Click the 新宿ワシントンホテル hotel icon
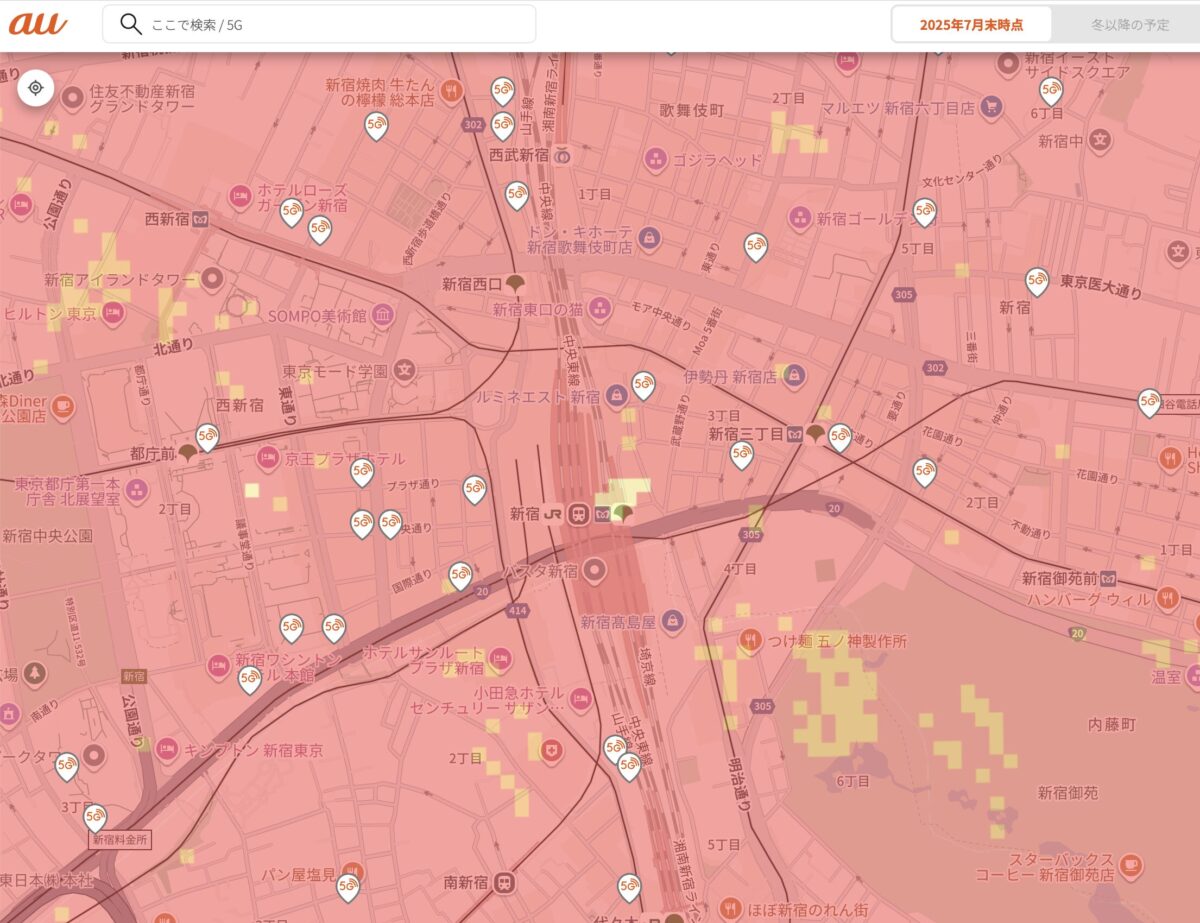This screenshot has width=1200, height=923. coord(217,664)
